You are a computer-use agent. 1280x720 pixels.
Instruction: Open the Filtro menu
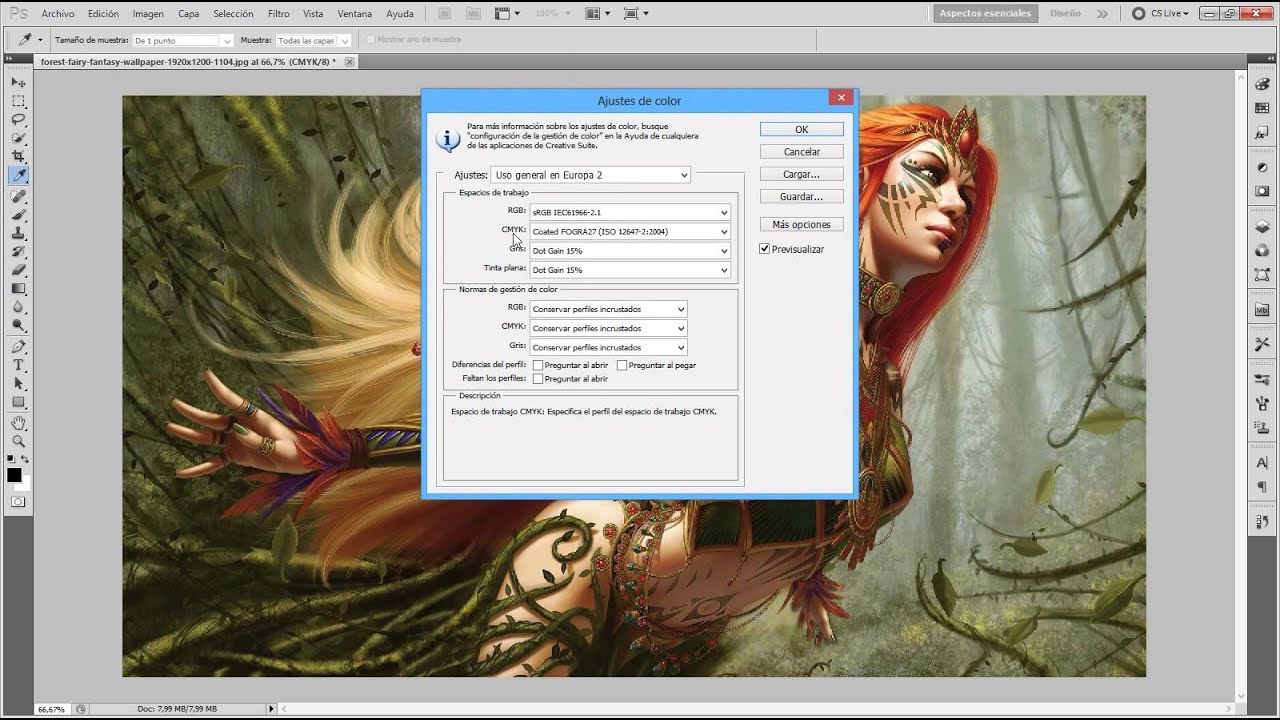[279, 14]
